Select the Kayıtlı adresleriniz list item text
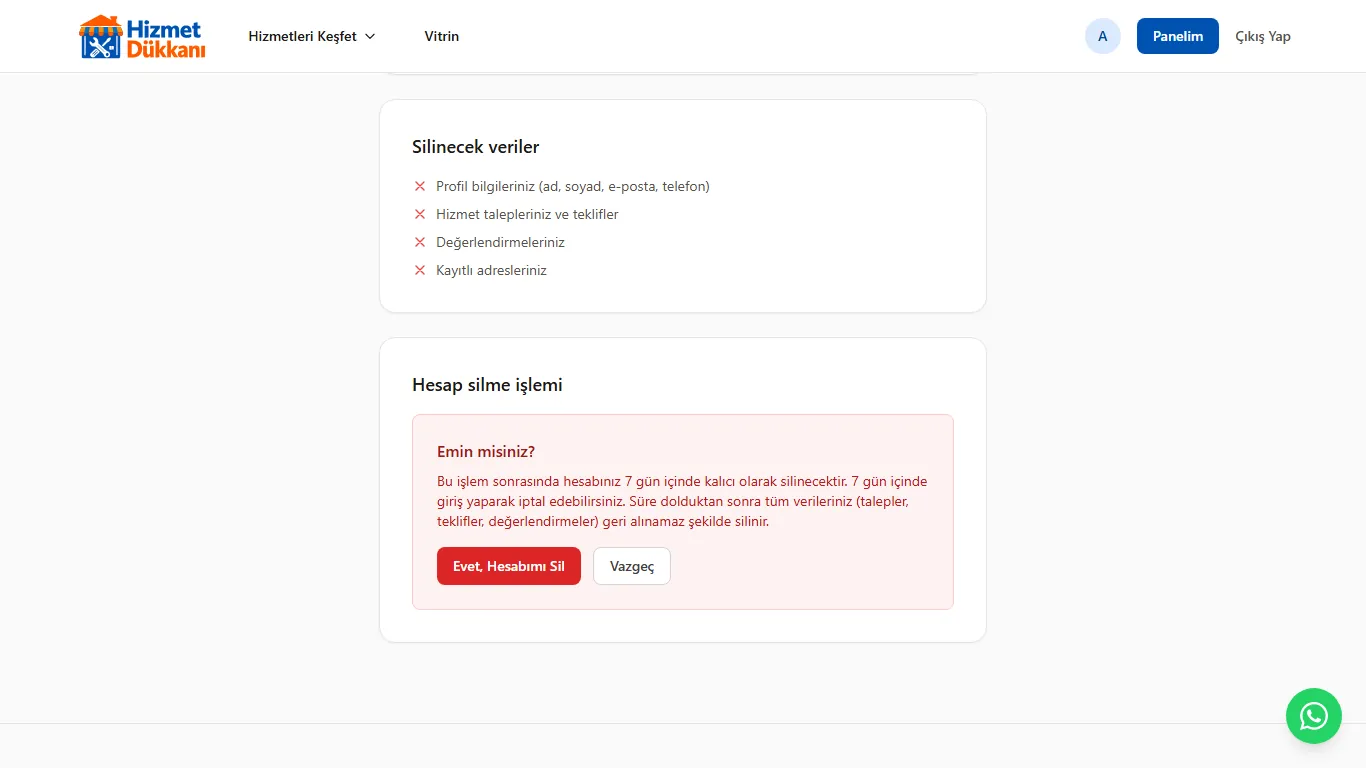The image size is (1366, 768). 492,270
